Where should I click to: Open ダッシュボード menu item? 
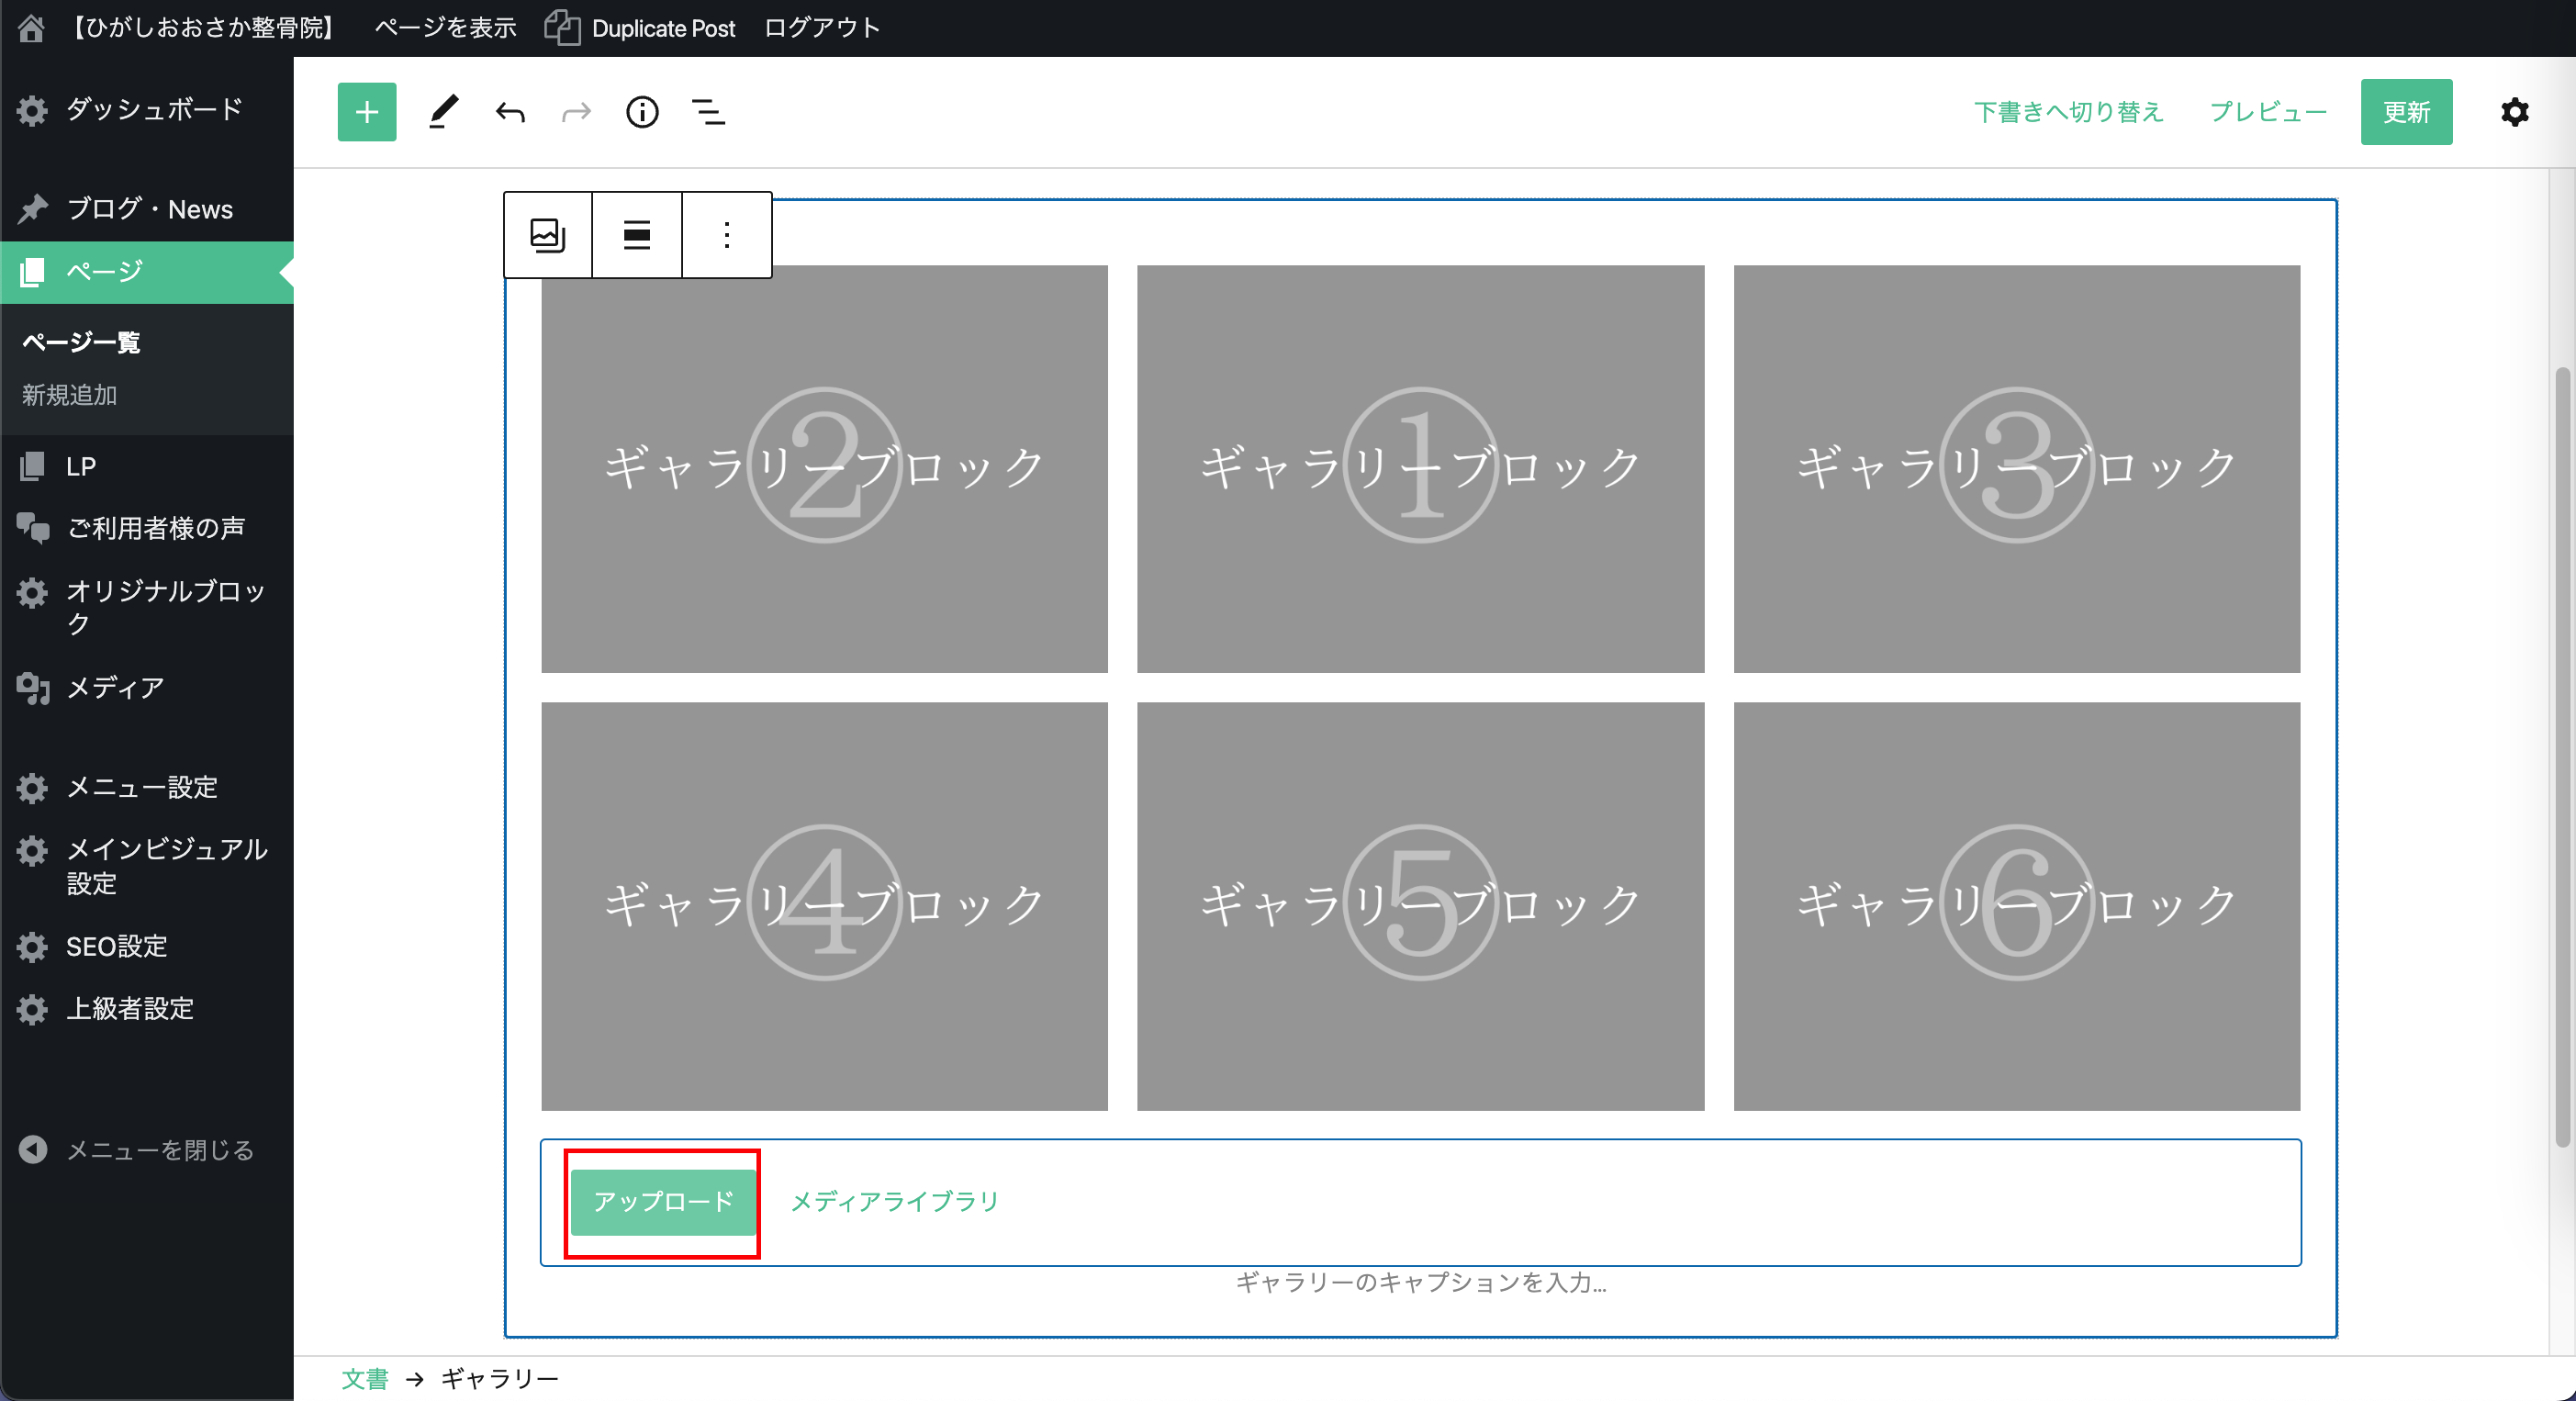click(152, 109)
